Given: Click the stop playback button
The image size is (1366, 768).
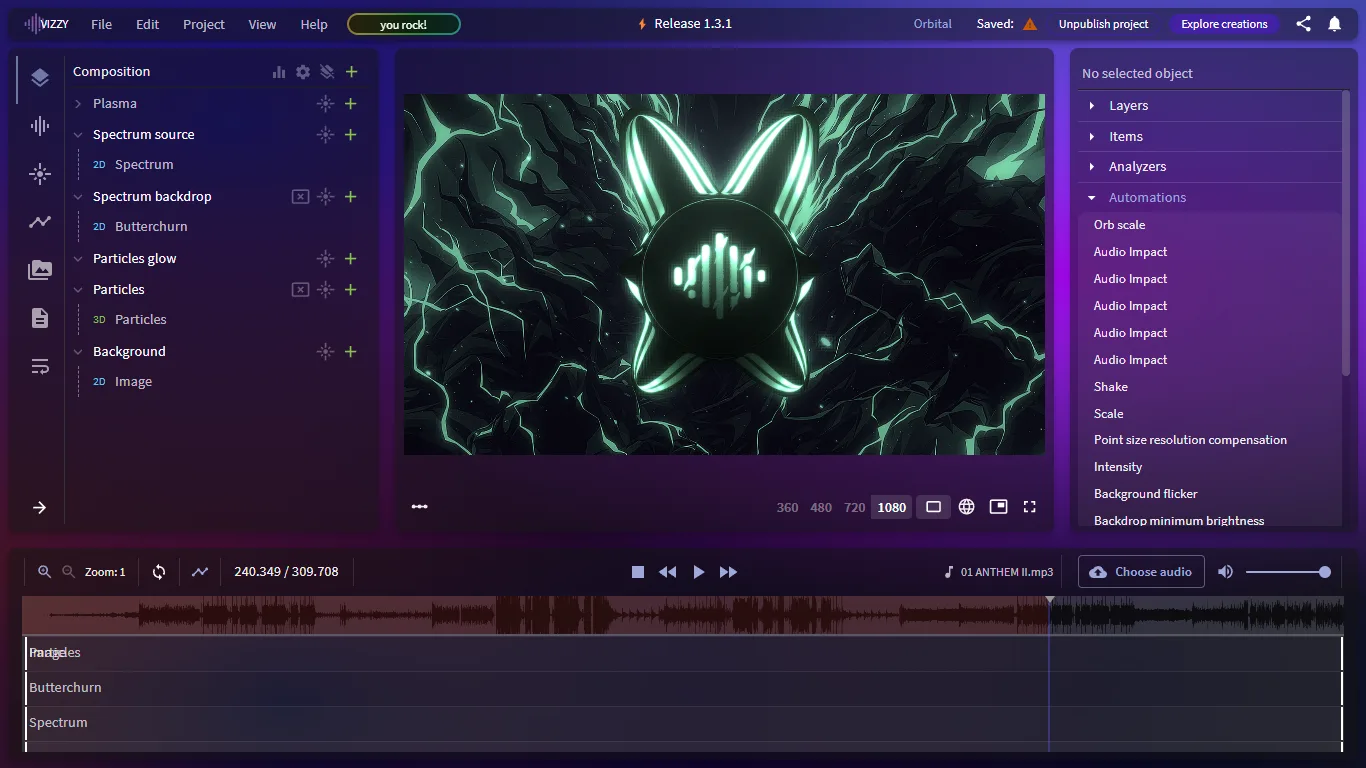Looking at the screenshot, I should pos(638,572).
